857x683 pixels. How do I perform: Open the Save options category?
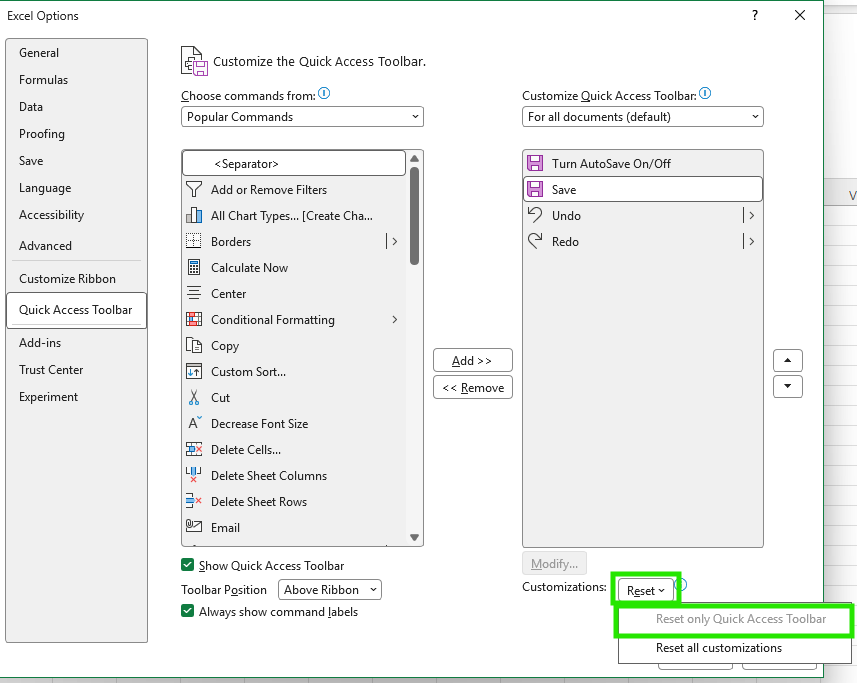(76, 161)
